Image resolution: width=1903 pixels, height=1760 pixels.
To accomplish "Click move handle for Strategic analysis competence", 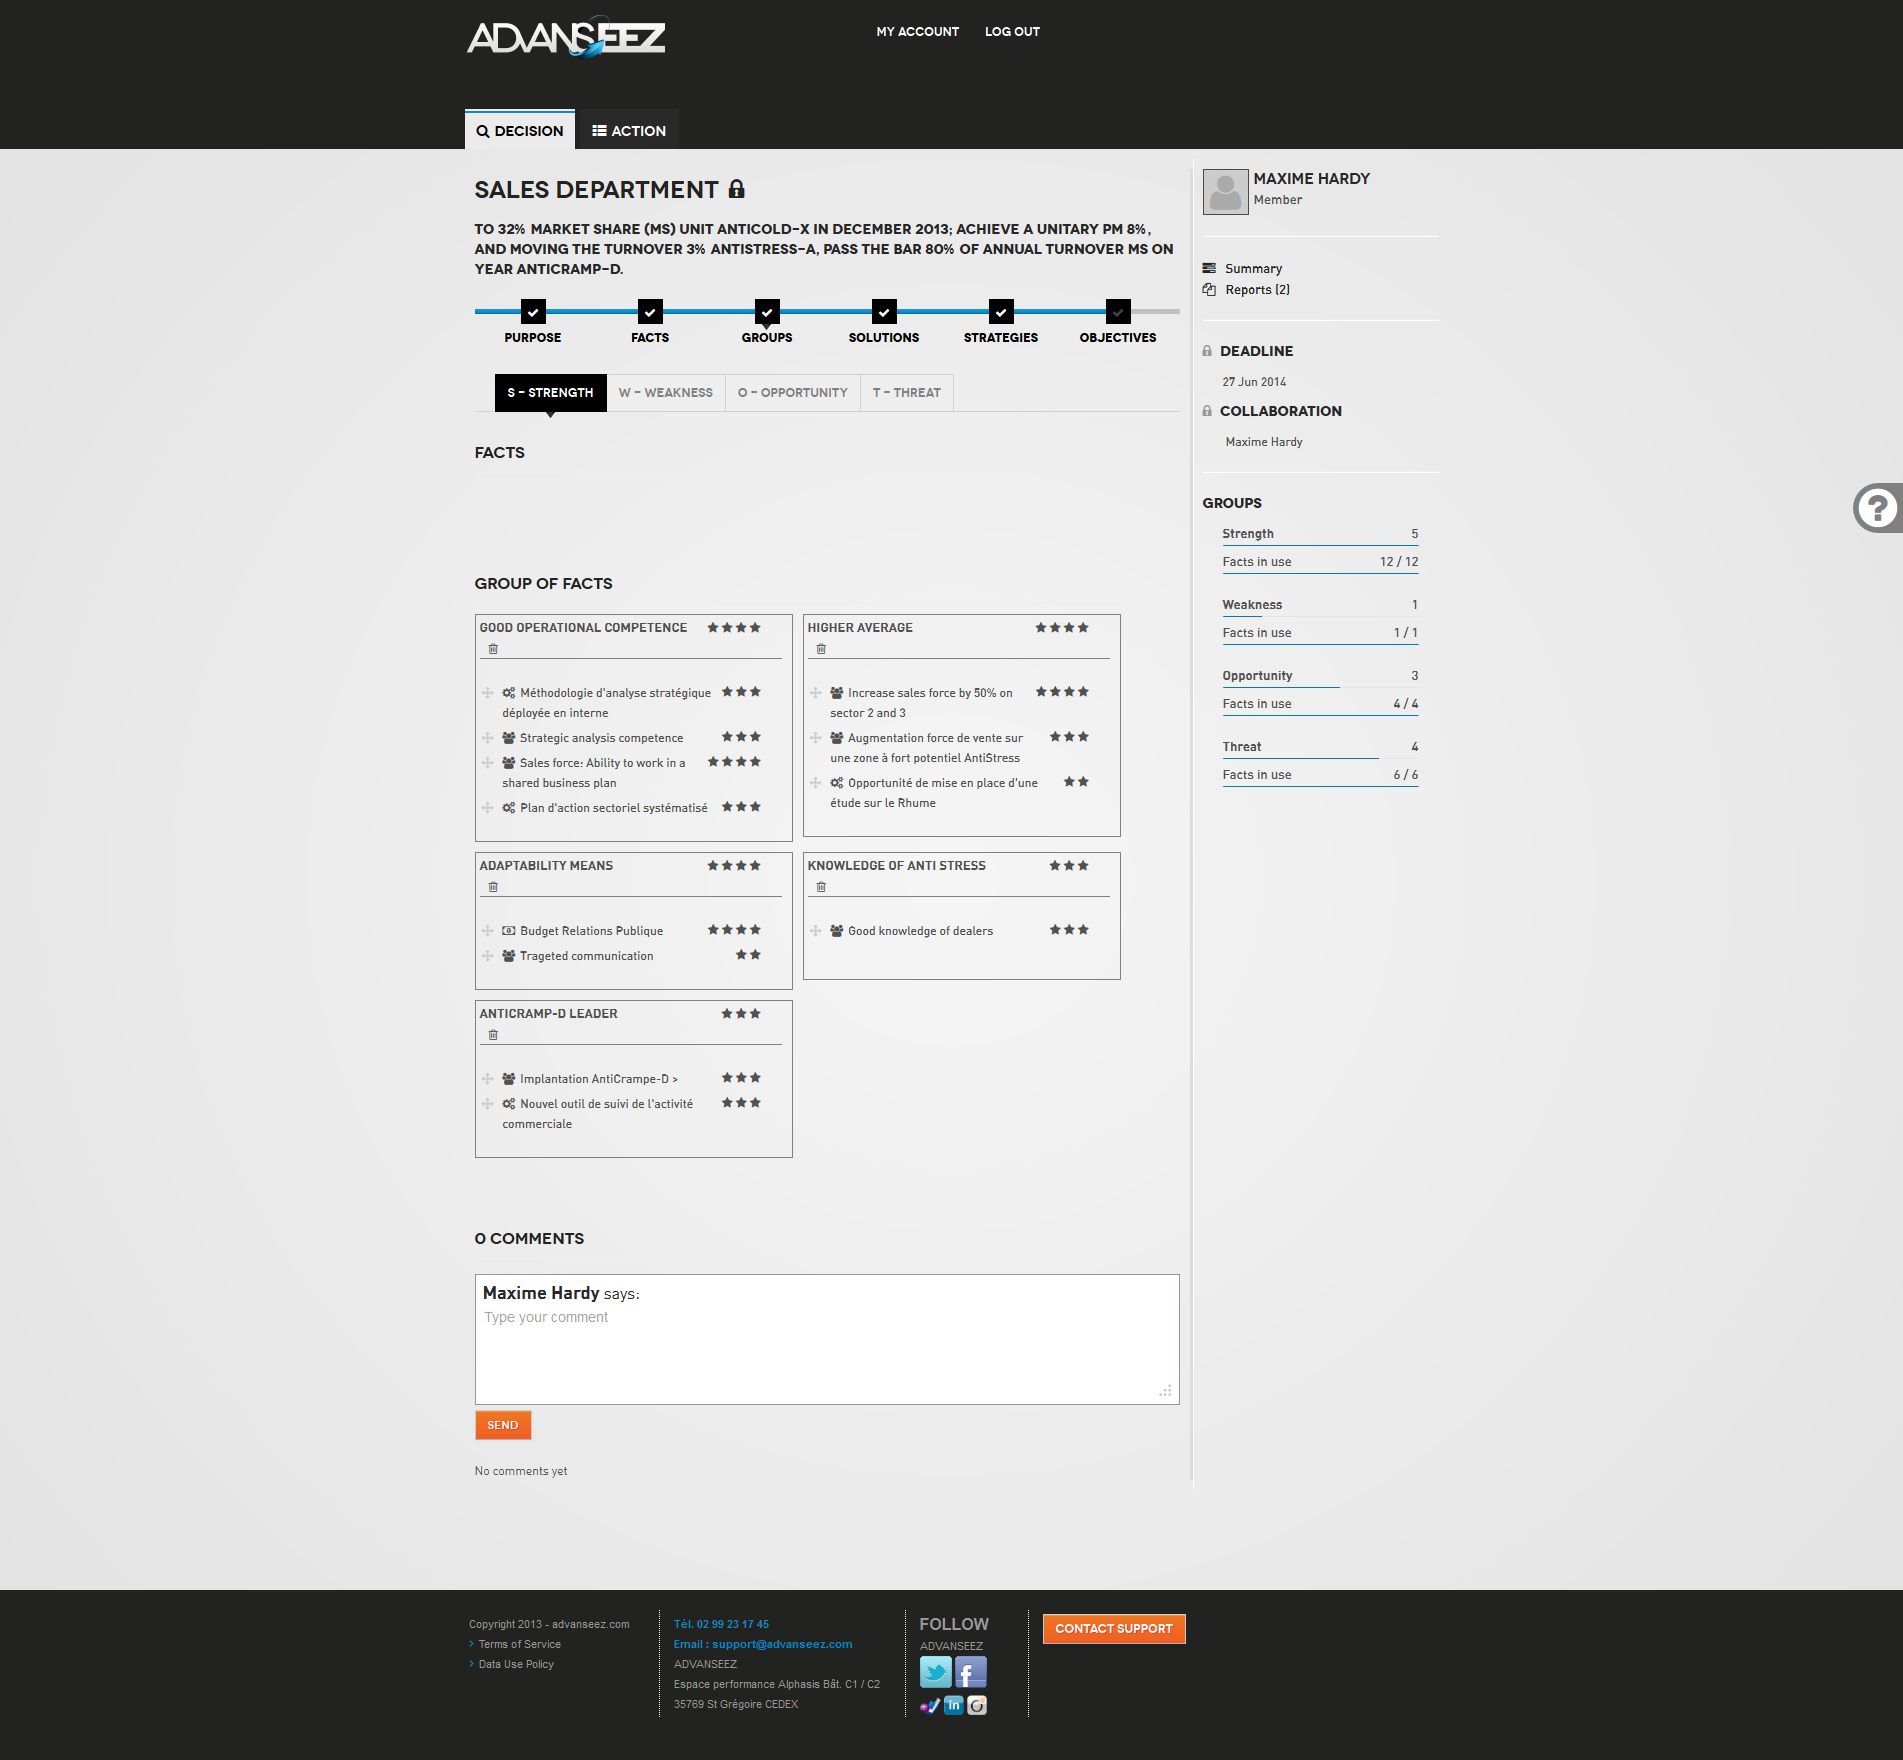I will pyautogui.click(x=488, y=738).
